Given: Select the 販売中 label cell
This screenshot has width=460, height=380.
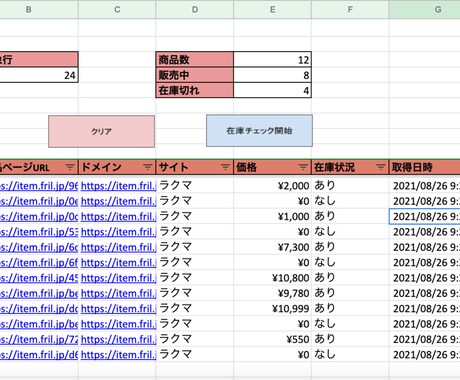Looking at the screenshot, I should tap(195, 75).
